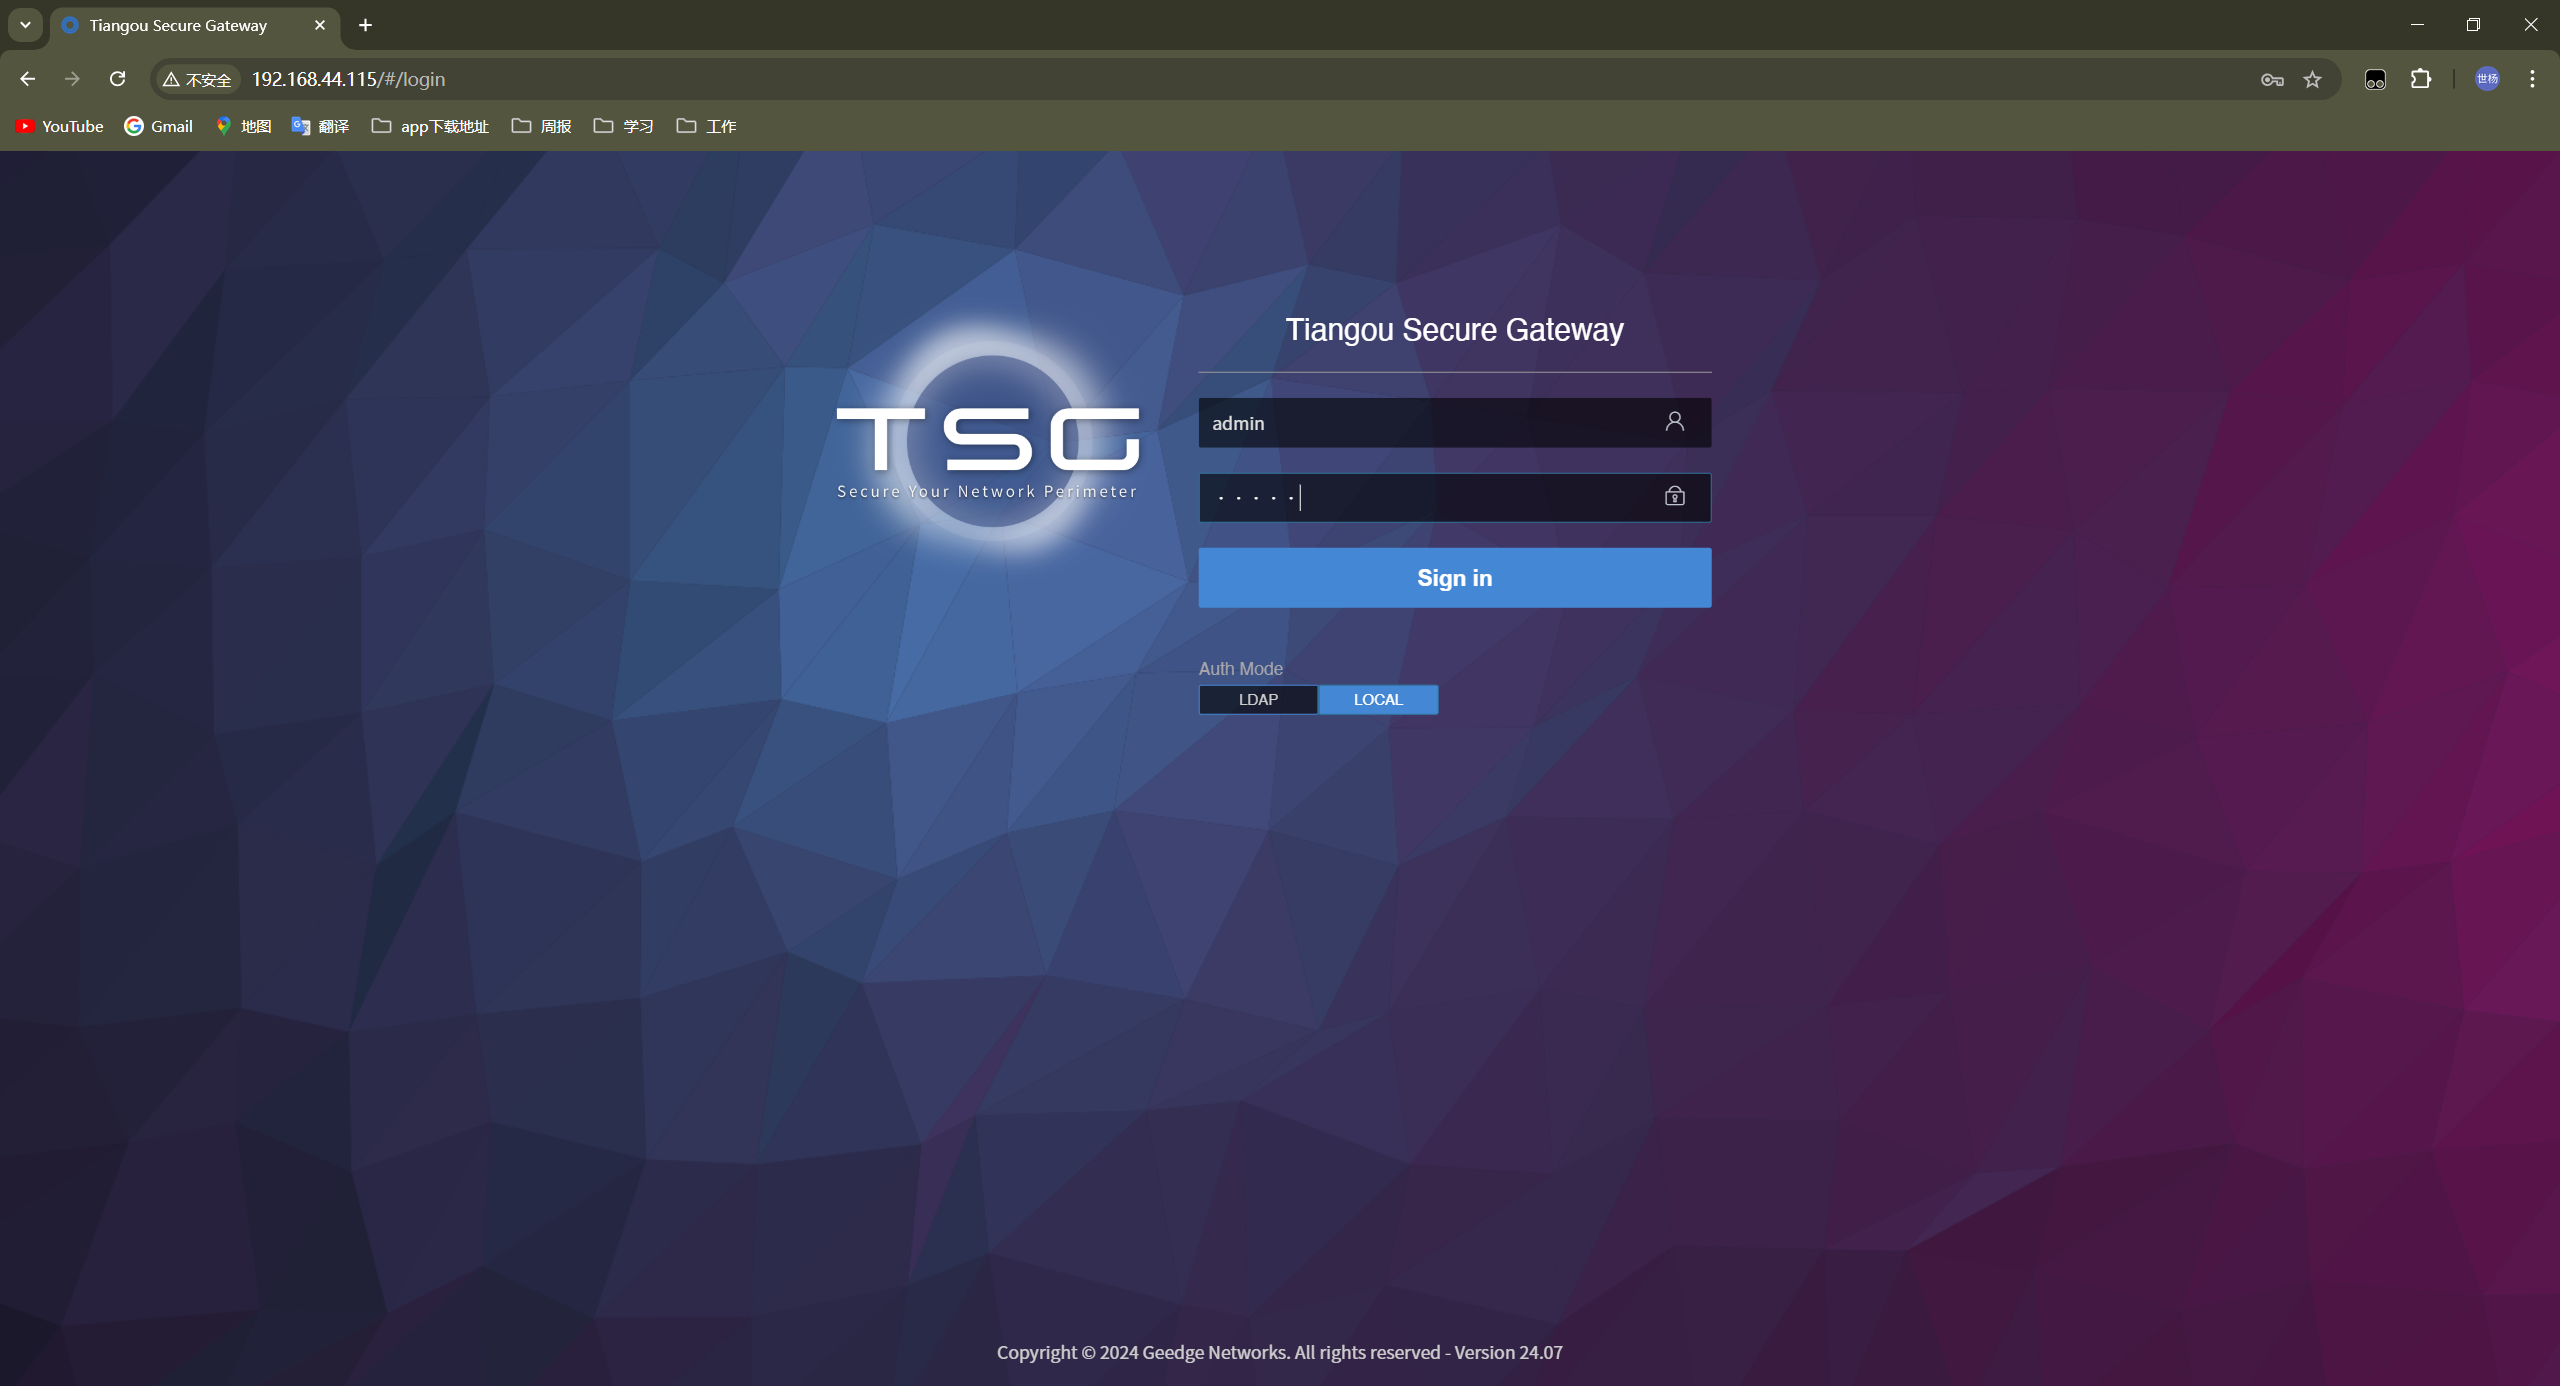Viewport: 2560px width, 1386px height.
Task: Bookmark this page with the star icon
Action: pyautogui.click(x=2312, y=79)
